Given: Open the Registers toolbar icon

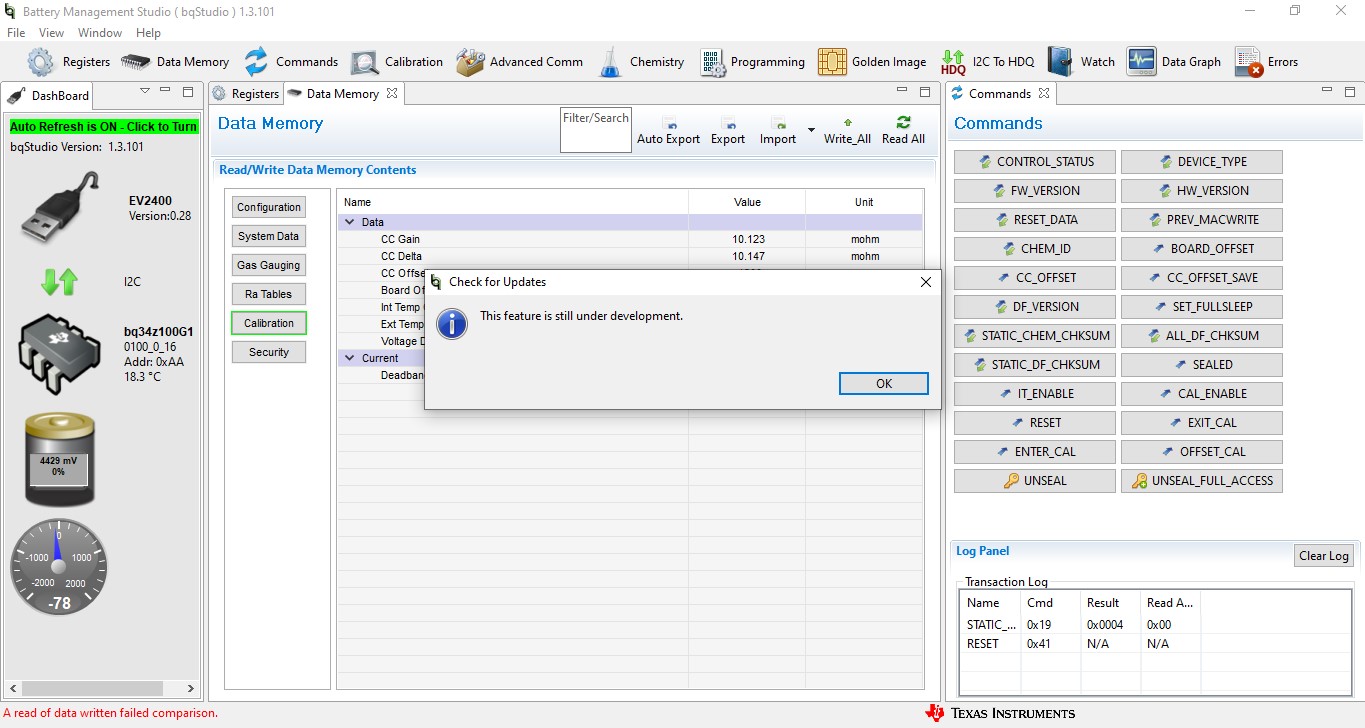Looking at the screenshot, I should [x=41, y=62].
